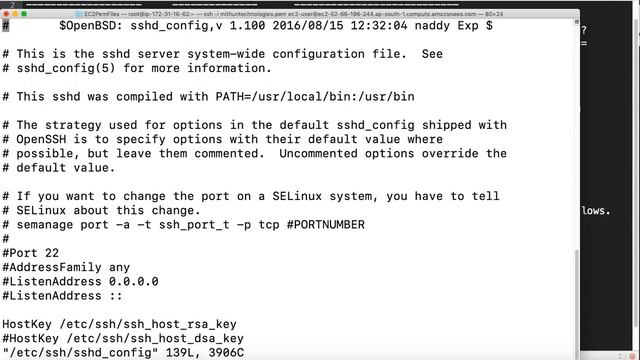640x360 pixels.
Task: Click the PATH=/usr/local/bin:/usr/bin text
Action: pyautogui.click(x=315, y=97)
